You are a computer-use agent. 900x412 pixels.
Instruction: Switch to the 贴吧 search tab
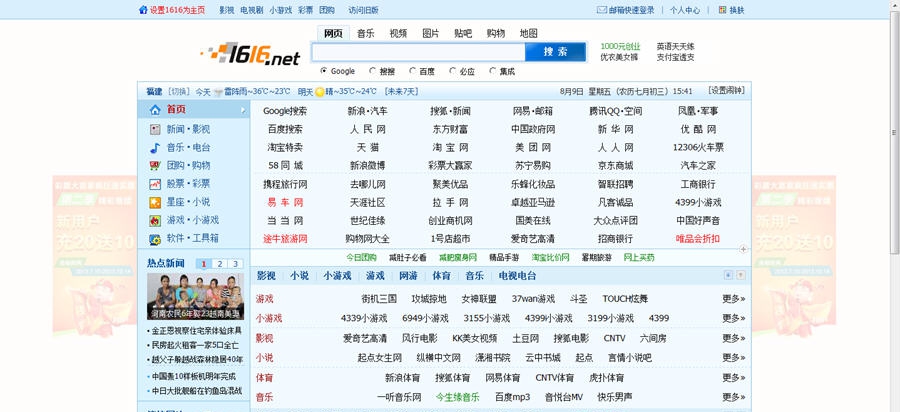click(x=463, y=33)
